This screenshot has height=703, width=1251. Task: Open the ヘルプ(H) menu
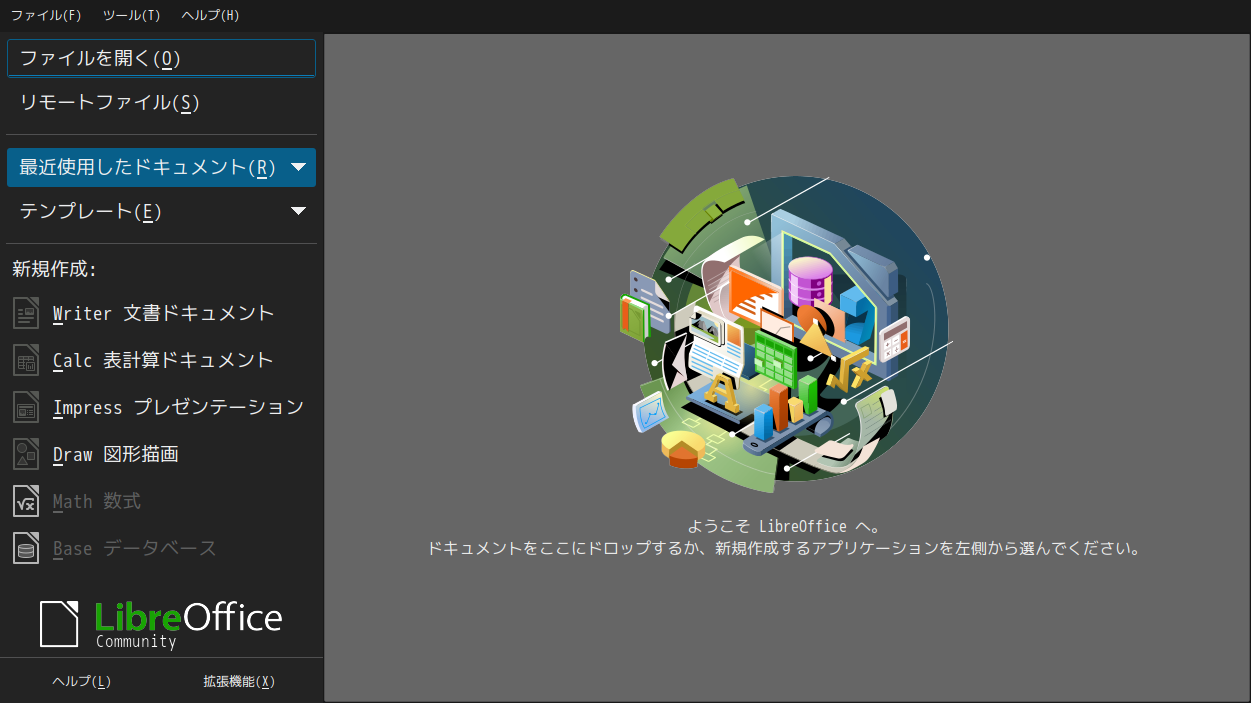tap(210, 15)
